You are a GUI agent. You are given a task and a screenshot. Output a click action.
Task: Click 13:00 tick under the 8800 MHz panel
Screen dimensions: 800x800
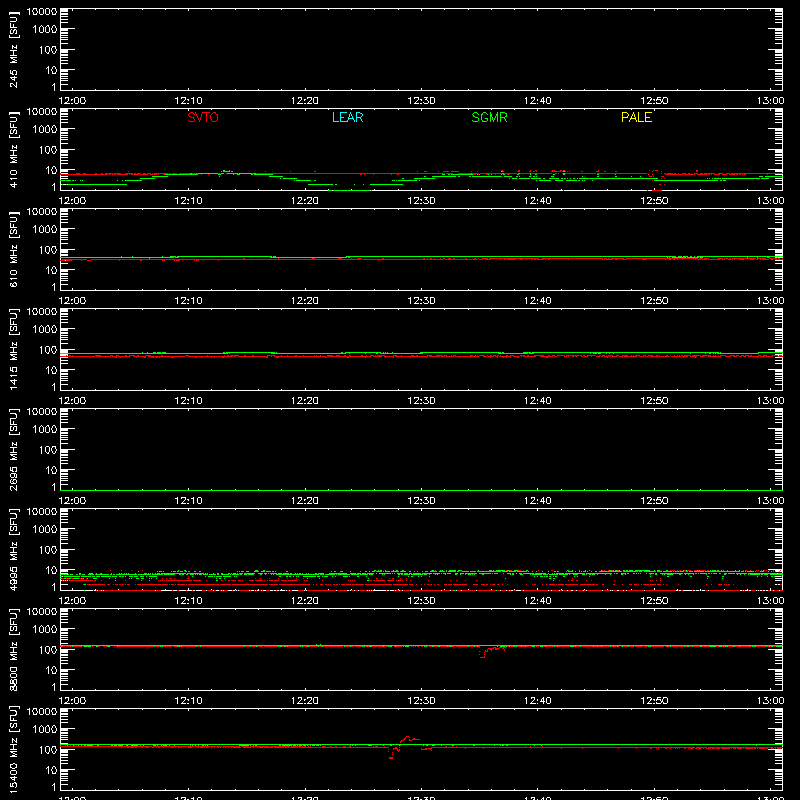click(x=770, y=701)
